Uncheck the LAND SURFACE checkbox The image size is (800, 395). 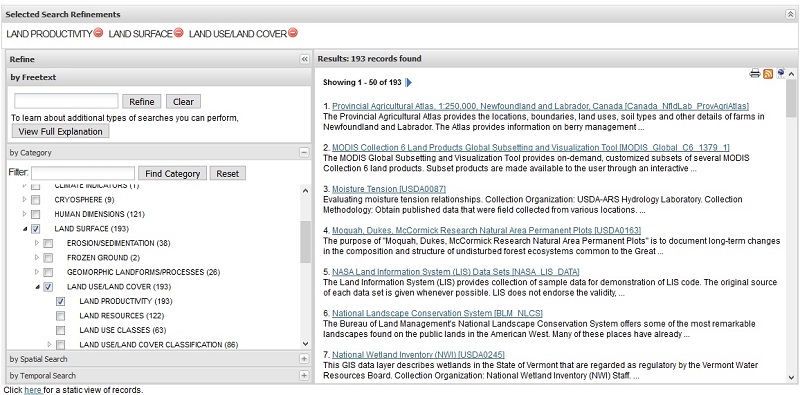(x=35, y=229)
